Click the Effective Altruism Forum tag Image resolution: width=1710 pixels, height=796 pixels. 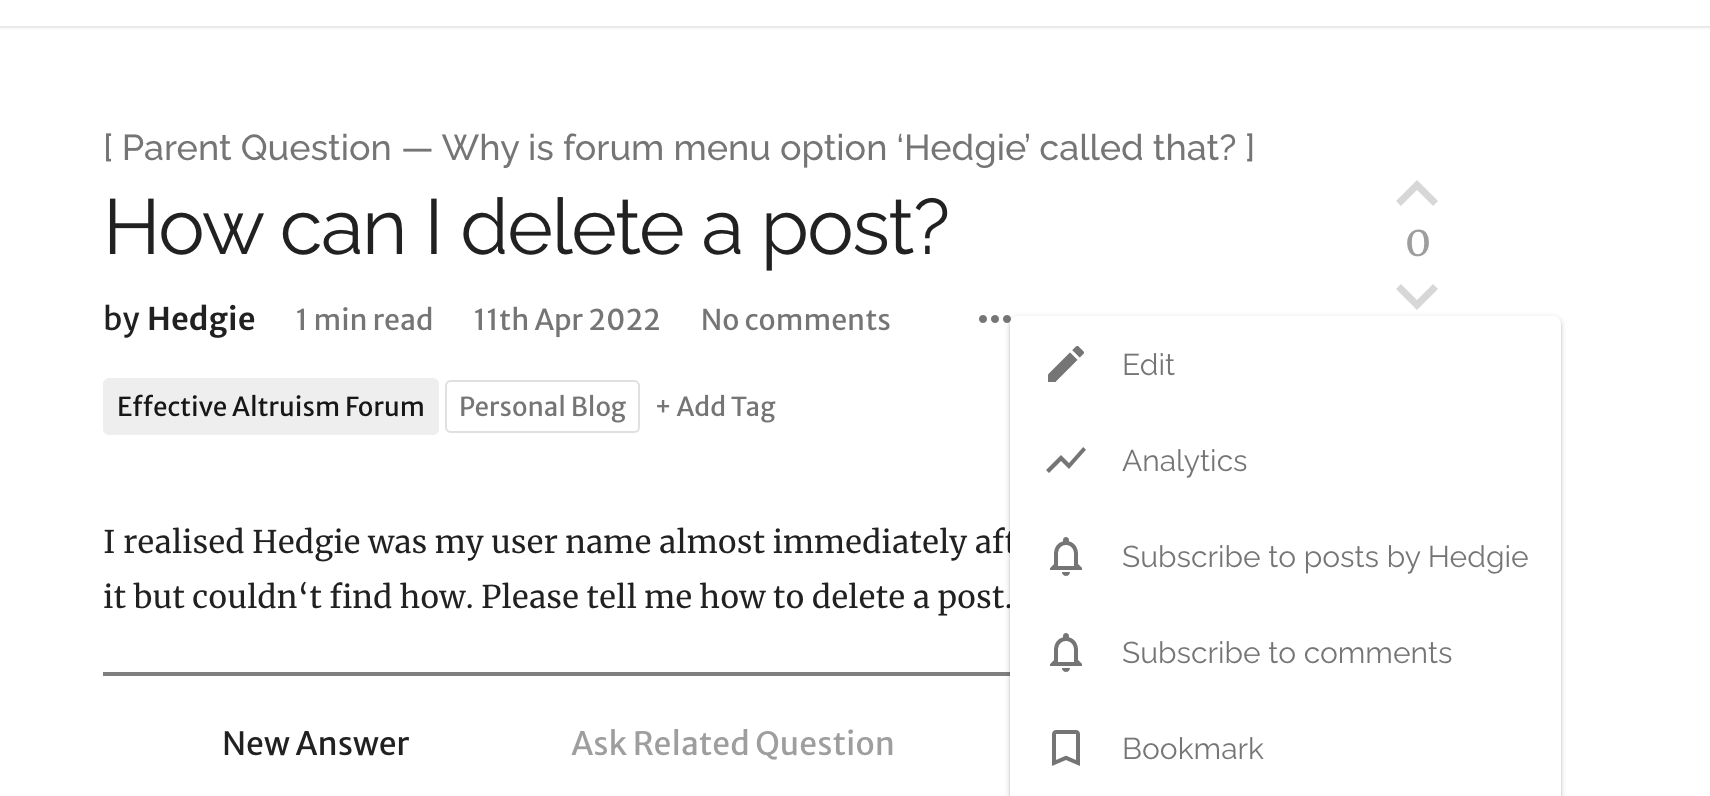pyautogui.click(x=270, y=406)
